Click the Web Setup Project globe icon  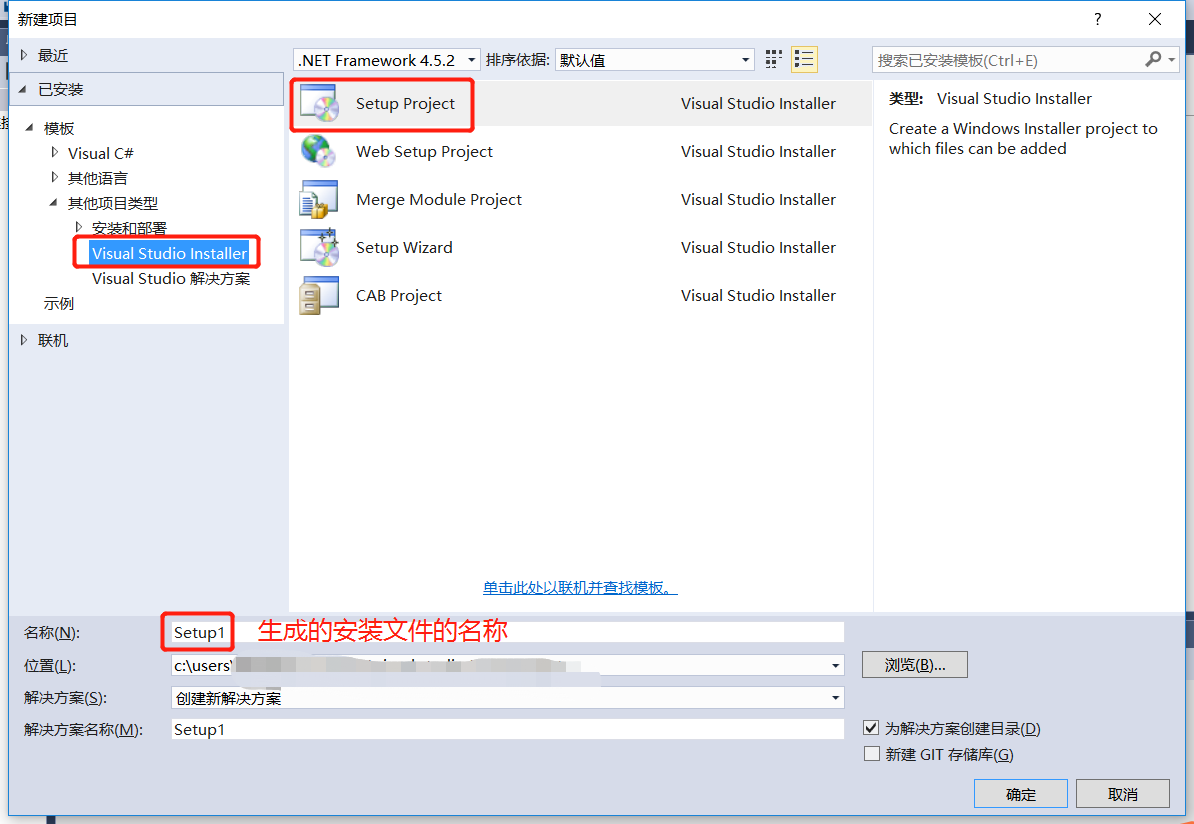(x=320, y=152)
